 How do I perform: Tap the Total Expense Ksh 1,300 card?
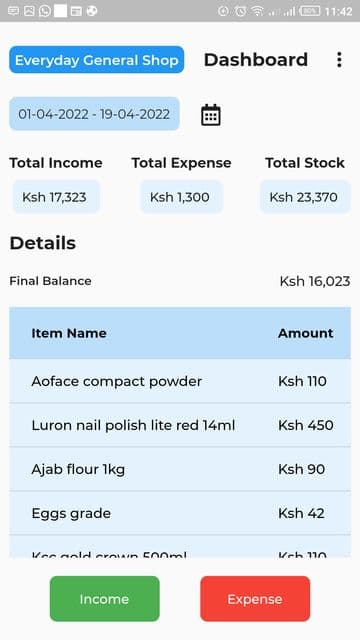pos(181,197)
